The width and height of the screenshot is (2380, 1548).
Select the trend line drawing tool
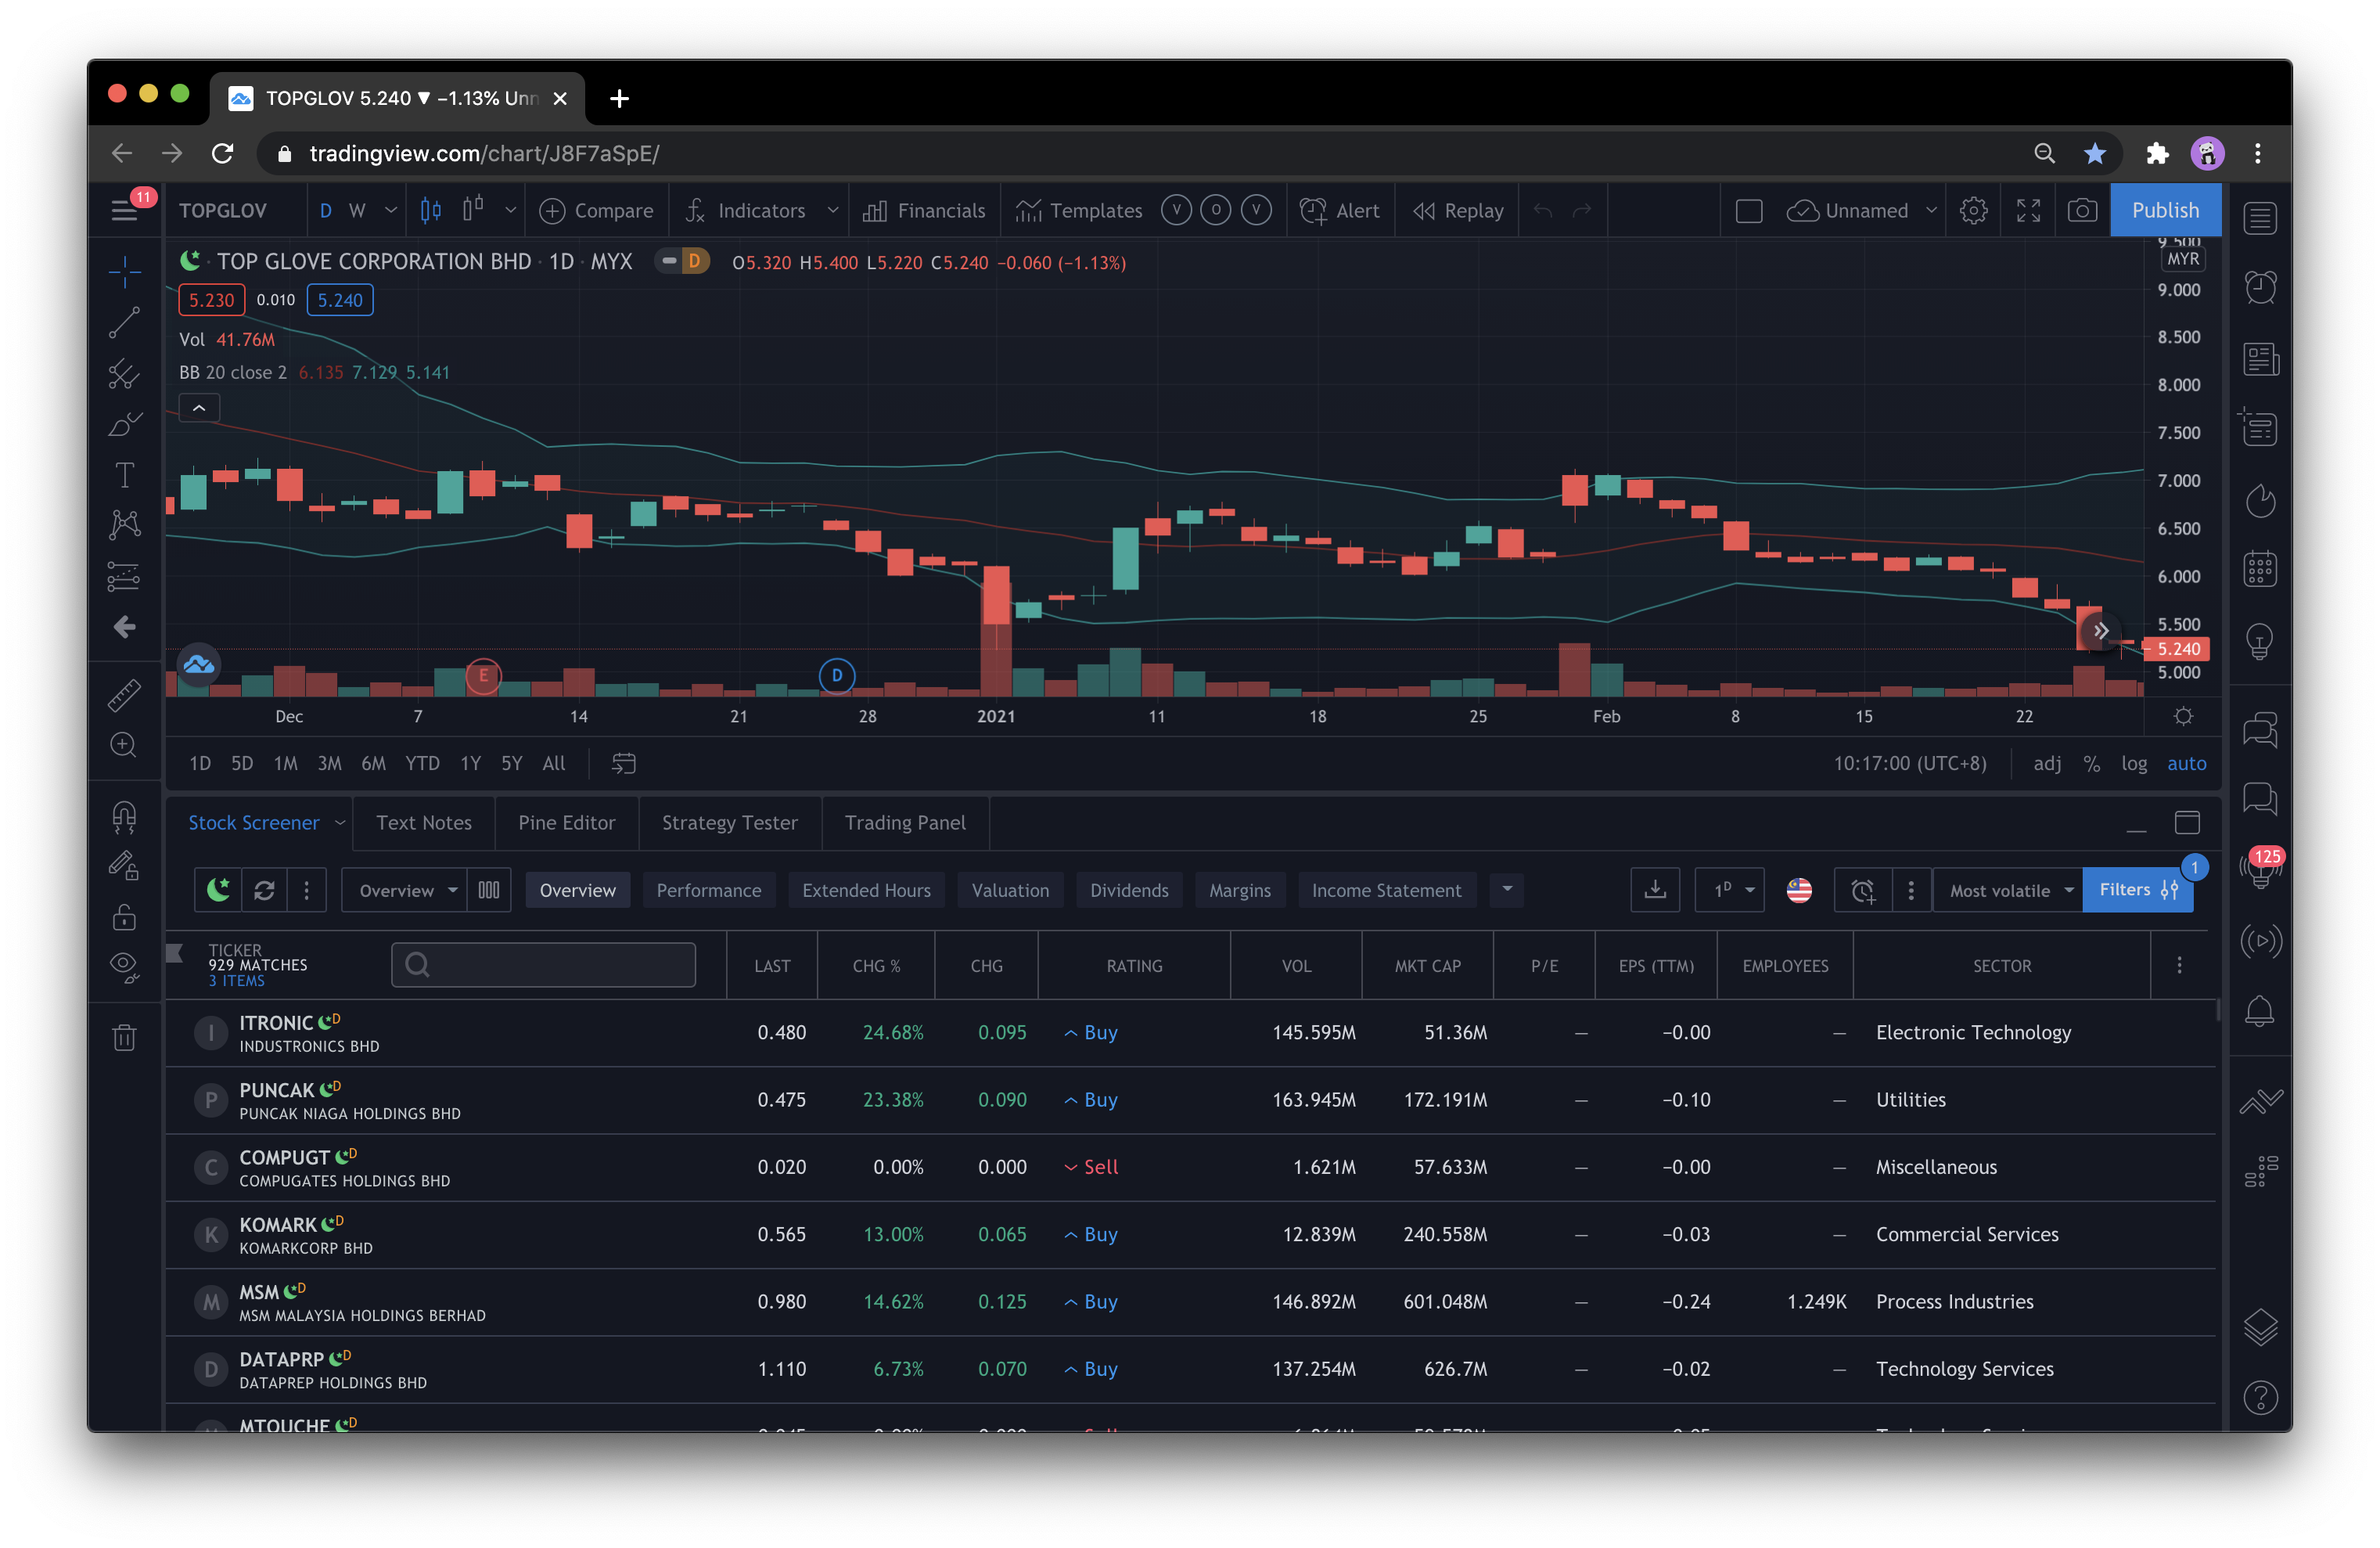coord(124,323)
